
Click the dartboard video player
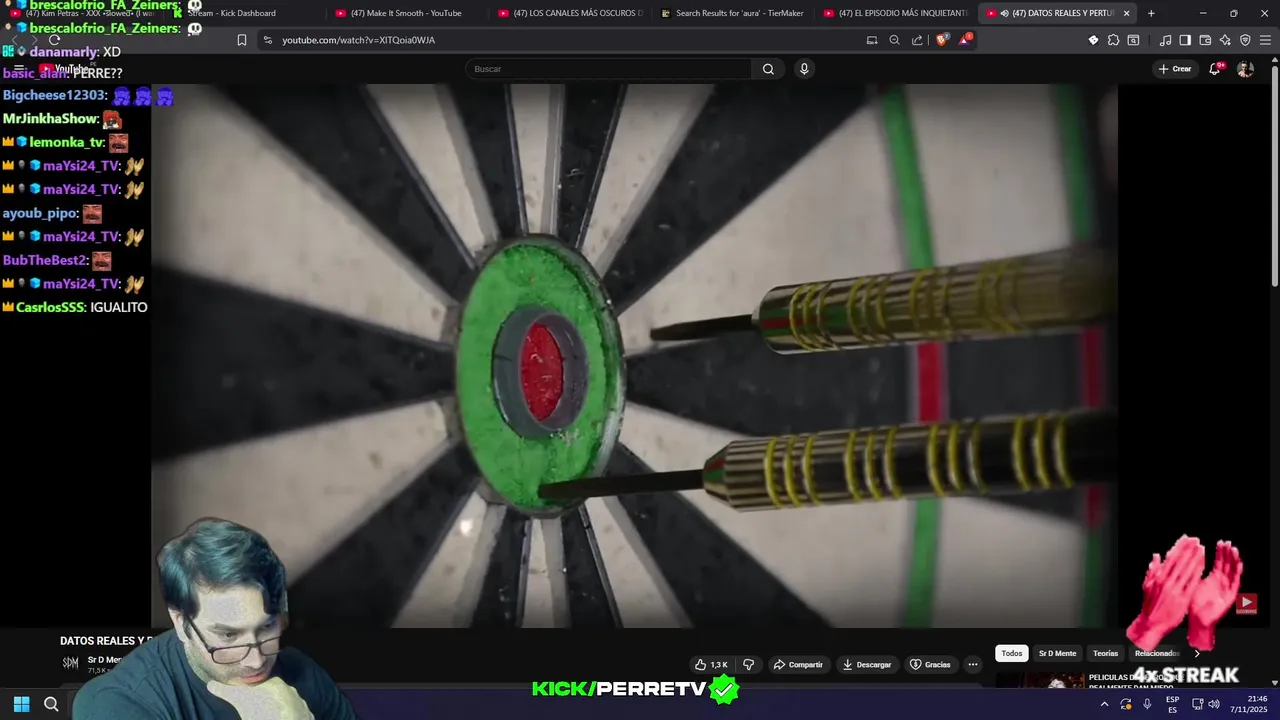coord(634,355)
